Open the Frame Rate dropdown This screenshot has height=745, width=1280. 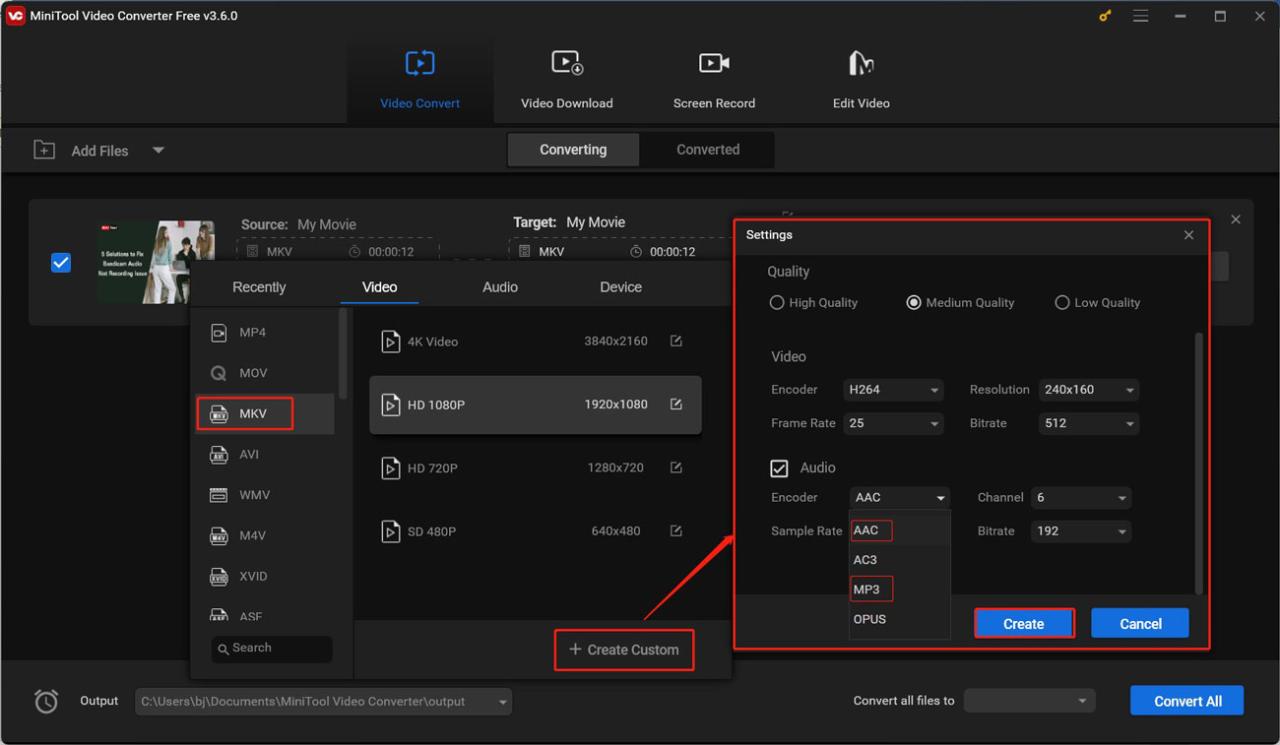point(893,424)
